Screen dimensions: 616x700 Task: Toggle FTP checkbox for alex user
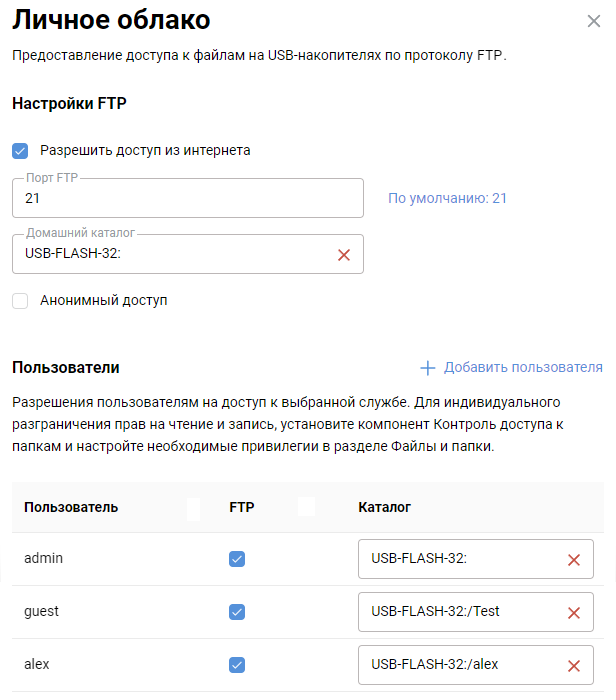(237, 665)
